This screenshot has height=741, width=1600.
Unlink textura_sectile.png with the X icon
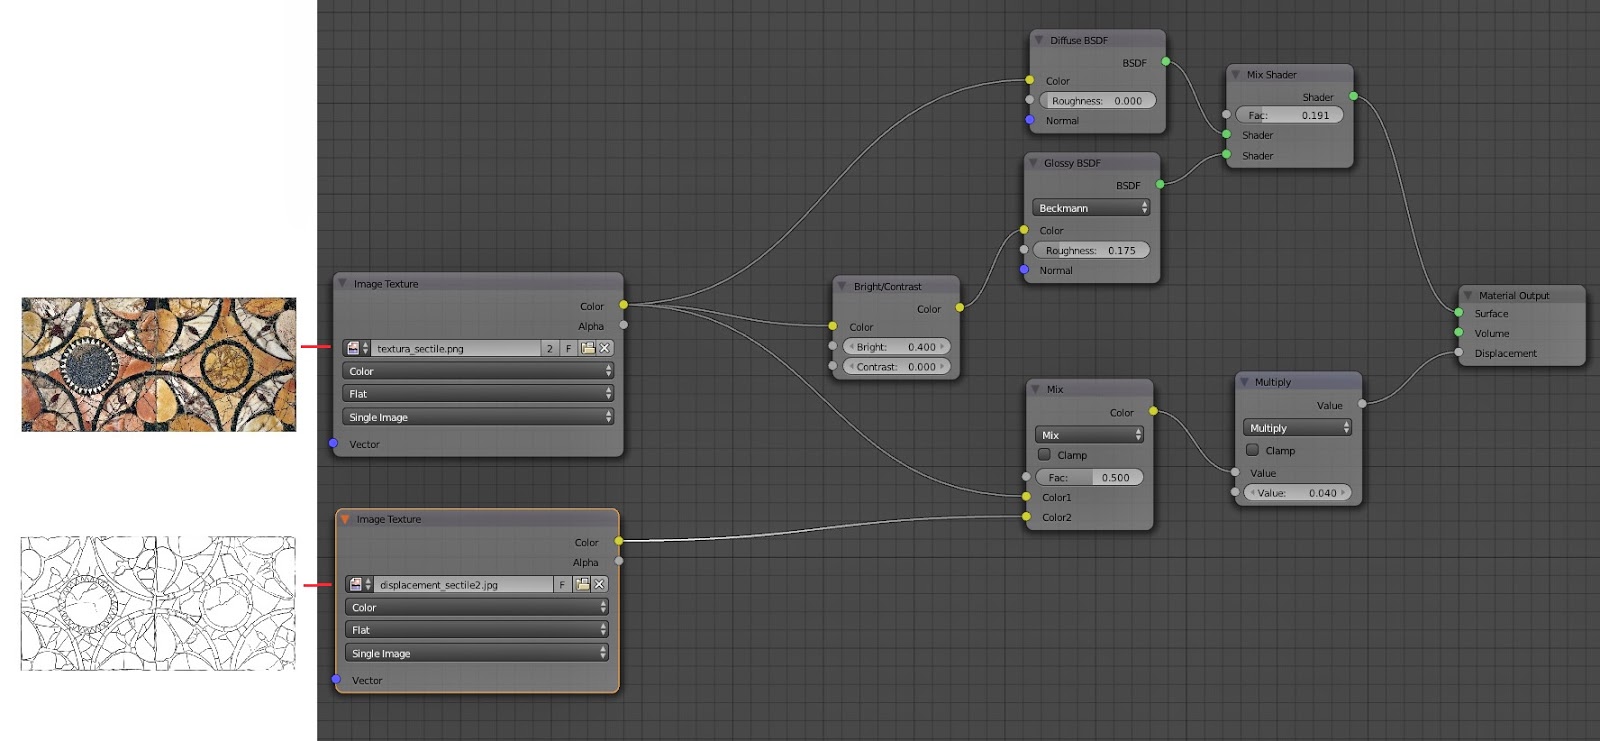coord(605,348)
